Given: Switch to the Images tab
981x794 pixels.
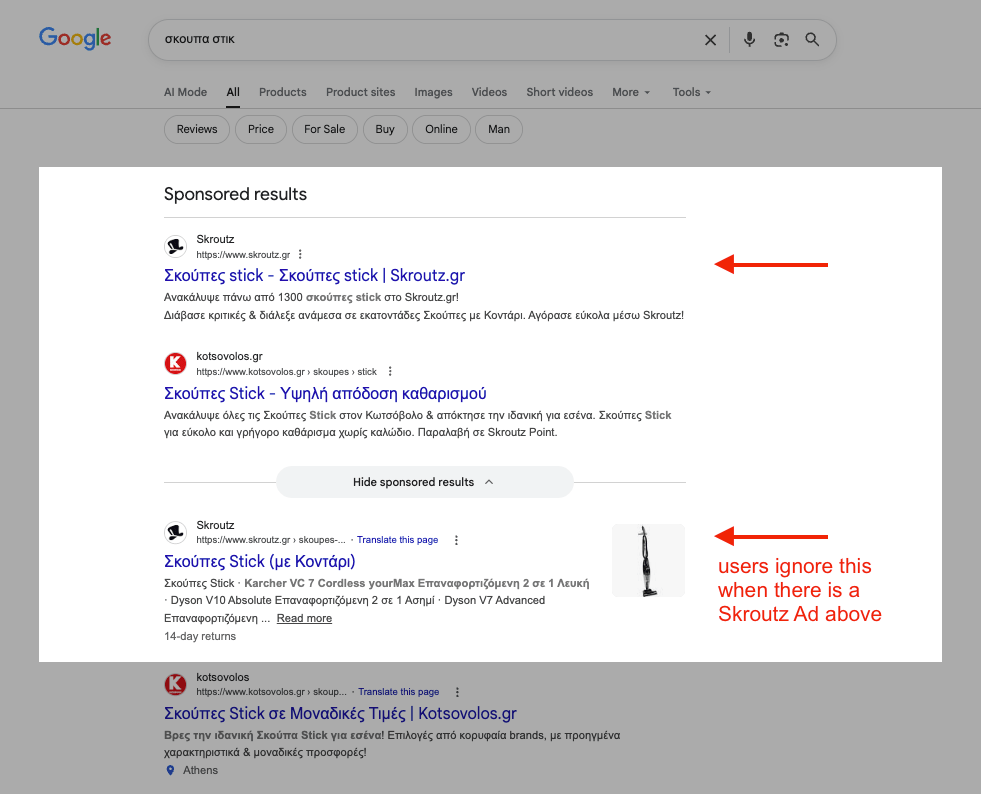Looking at the screenshot, I should coord(433,92).
